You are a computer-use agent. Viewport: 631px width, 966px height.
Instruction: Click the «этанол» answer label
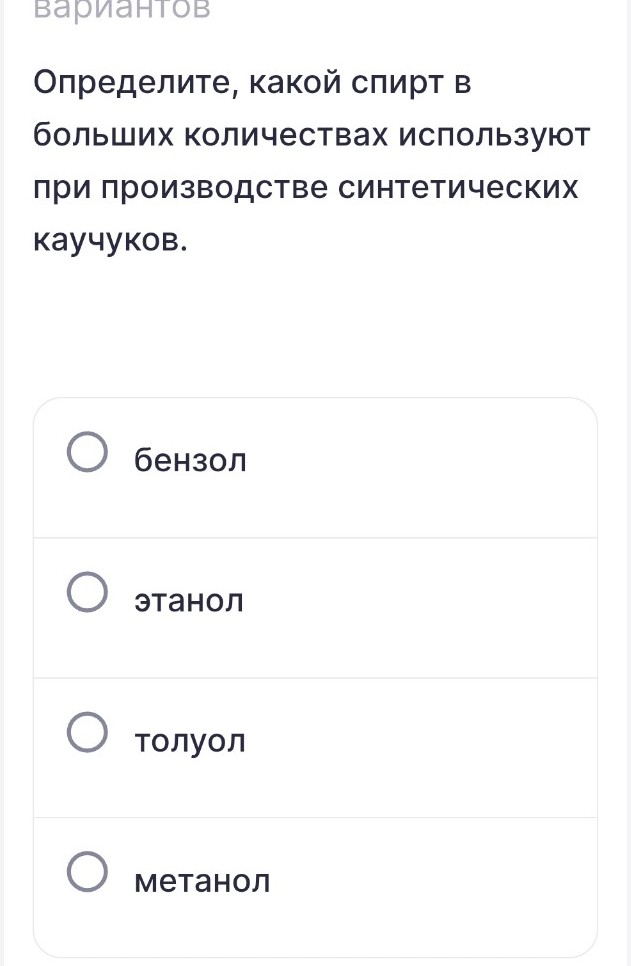click(188, 600)
